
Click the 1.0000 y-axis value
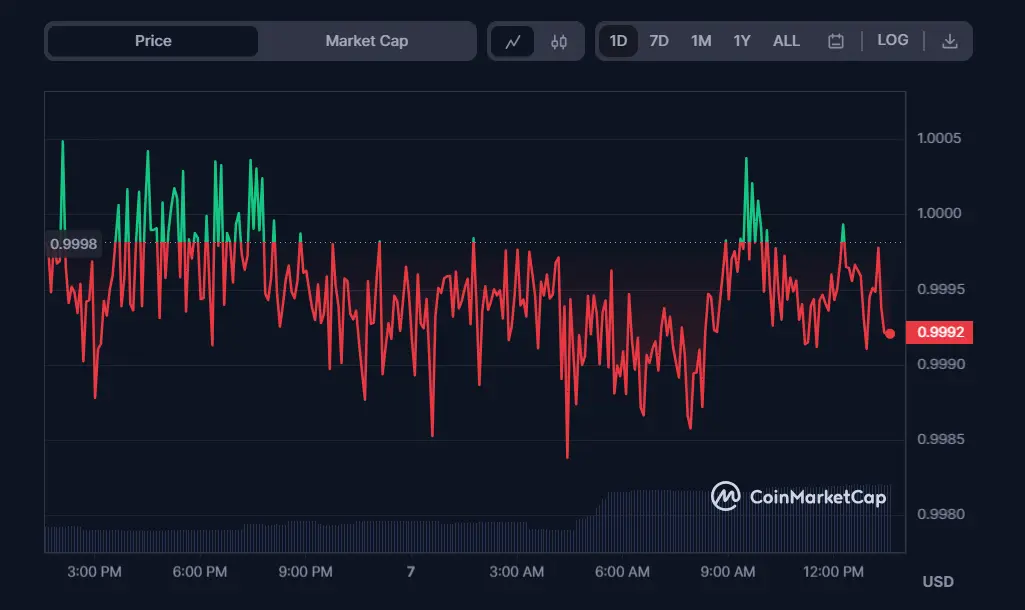939,213
